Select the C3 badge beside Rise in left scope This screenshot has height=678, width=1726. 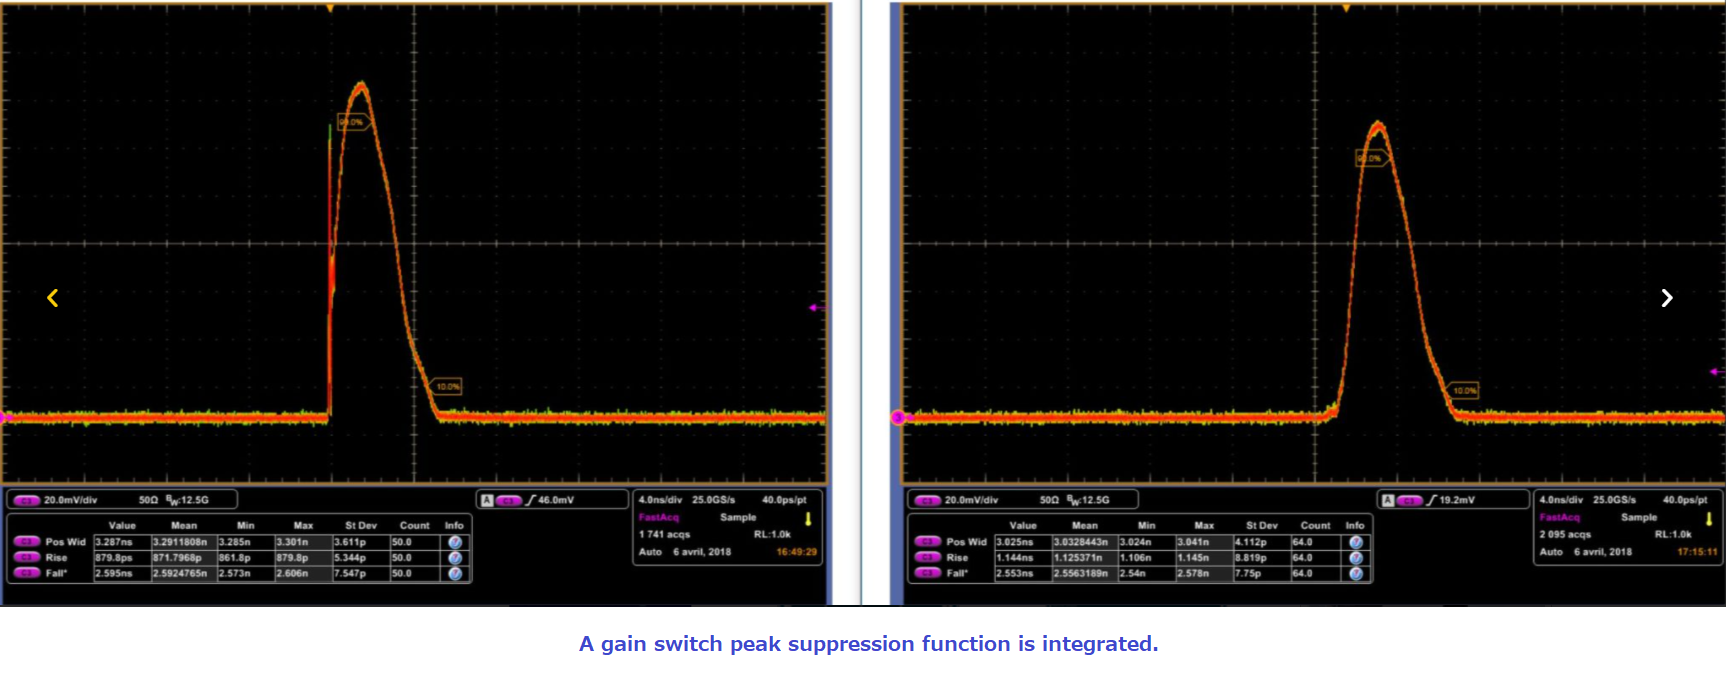click(x=26, y=558)
